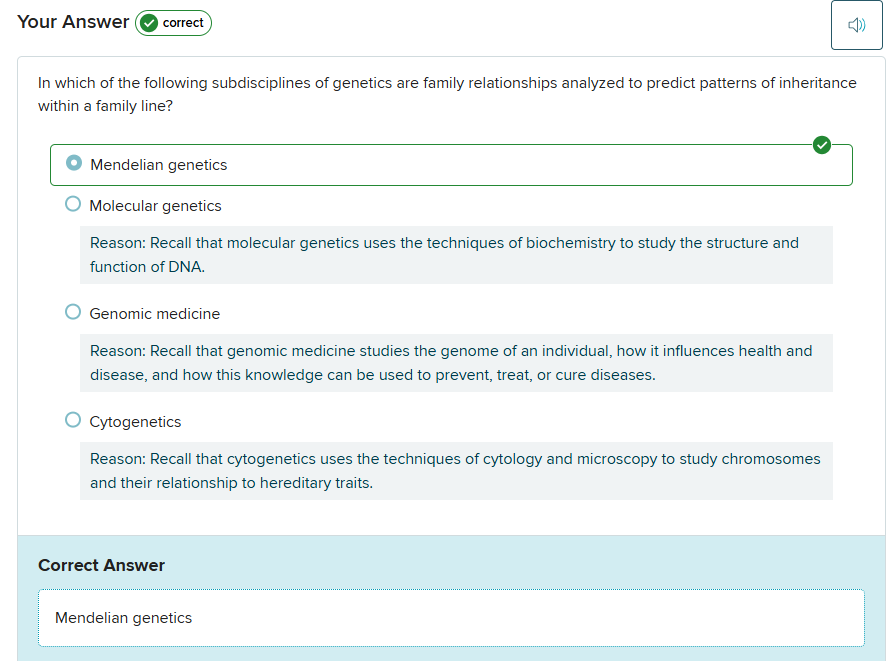The image size is (893, 661).
Task: Click the green checkmark in the correct badge
Action: (x=149, y=23)
